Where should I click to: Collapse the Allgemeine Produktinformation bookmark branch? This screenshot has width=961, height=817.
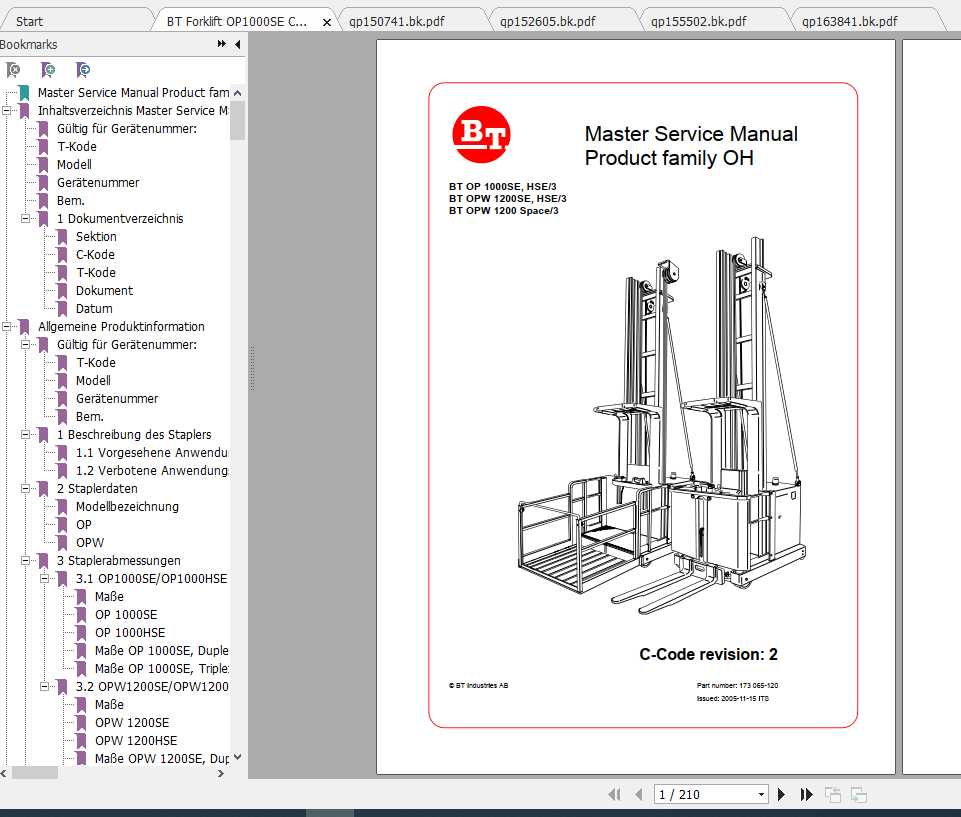click(x=8, y=326)
